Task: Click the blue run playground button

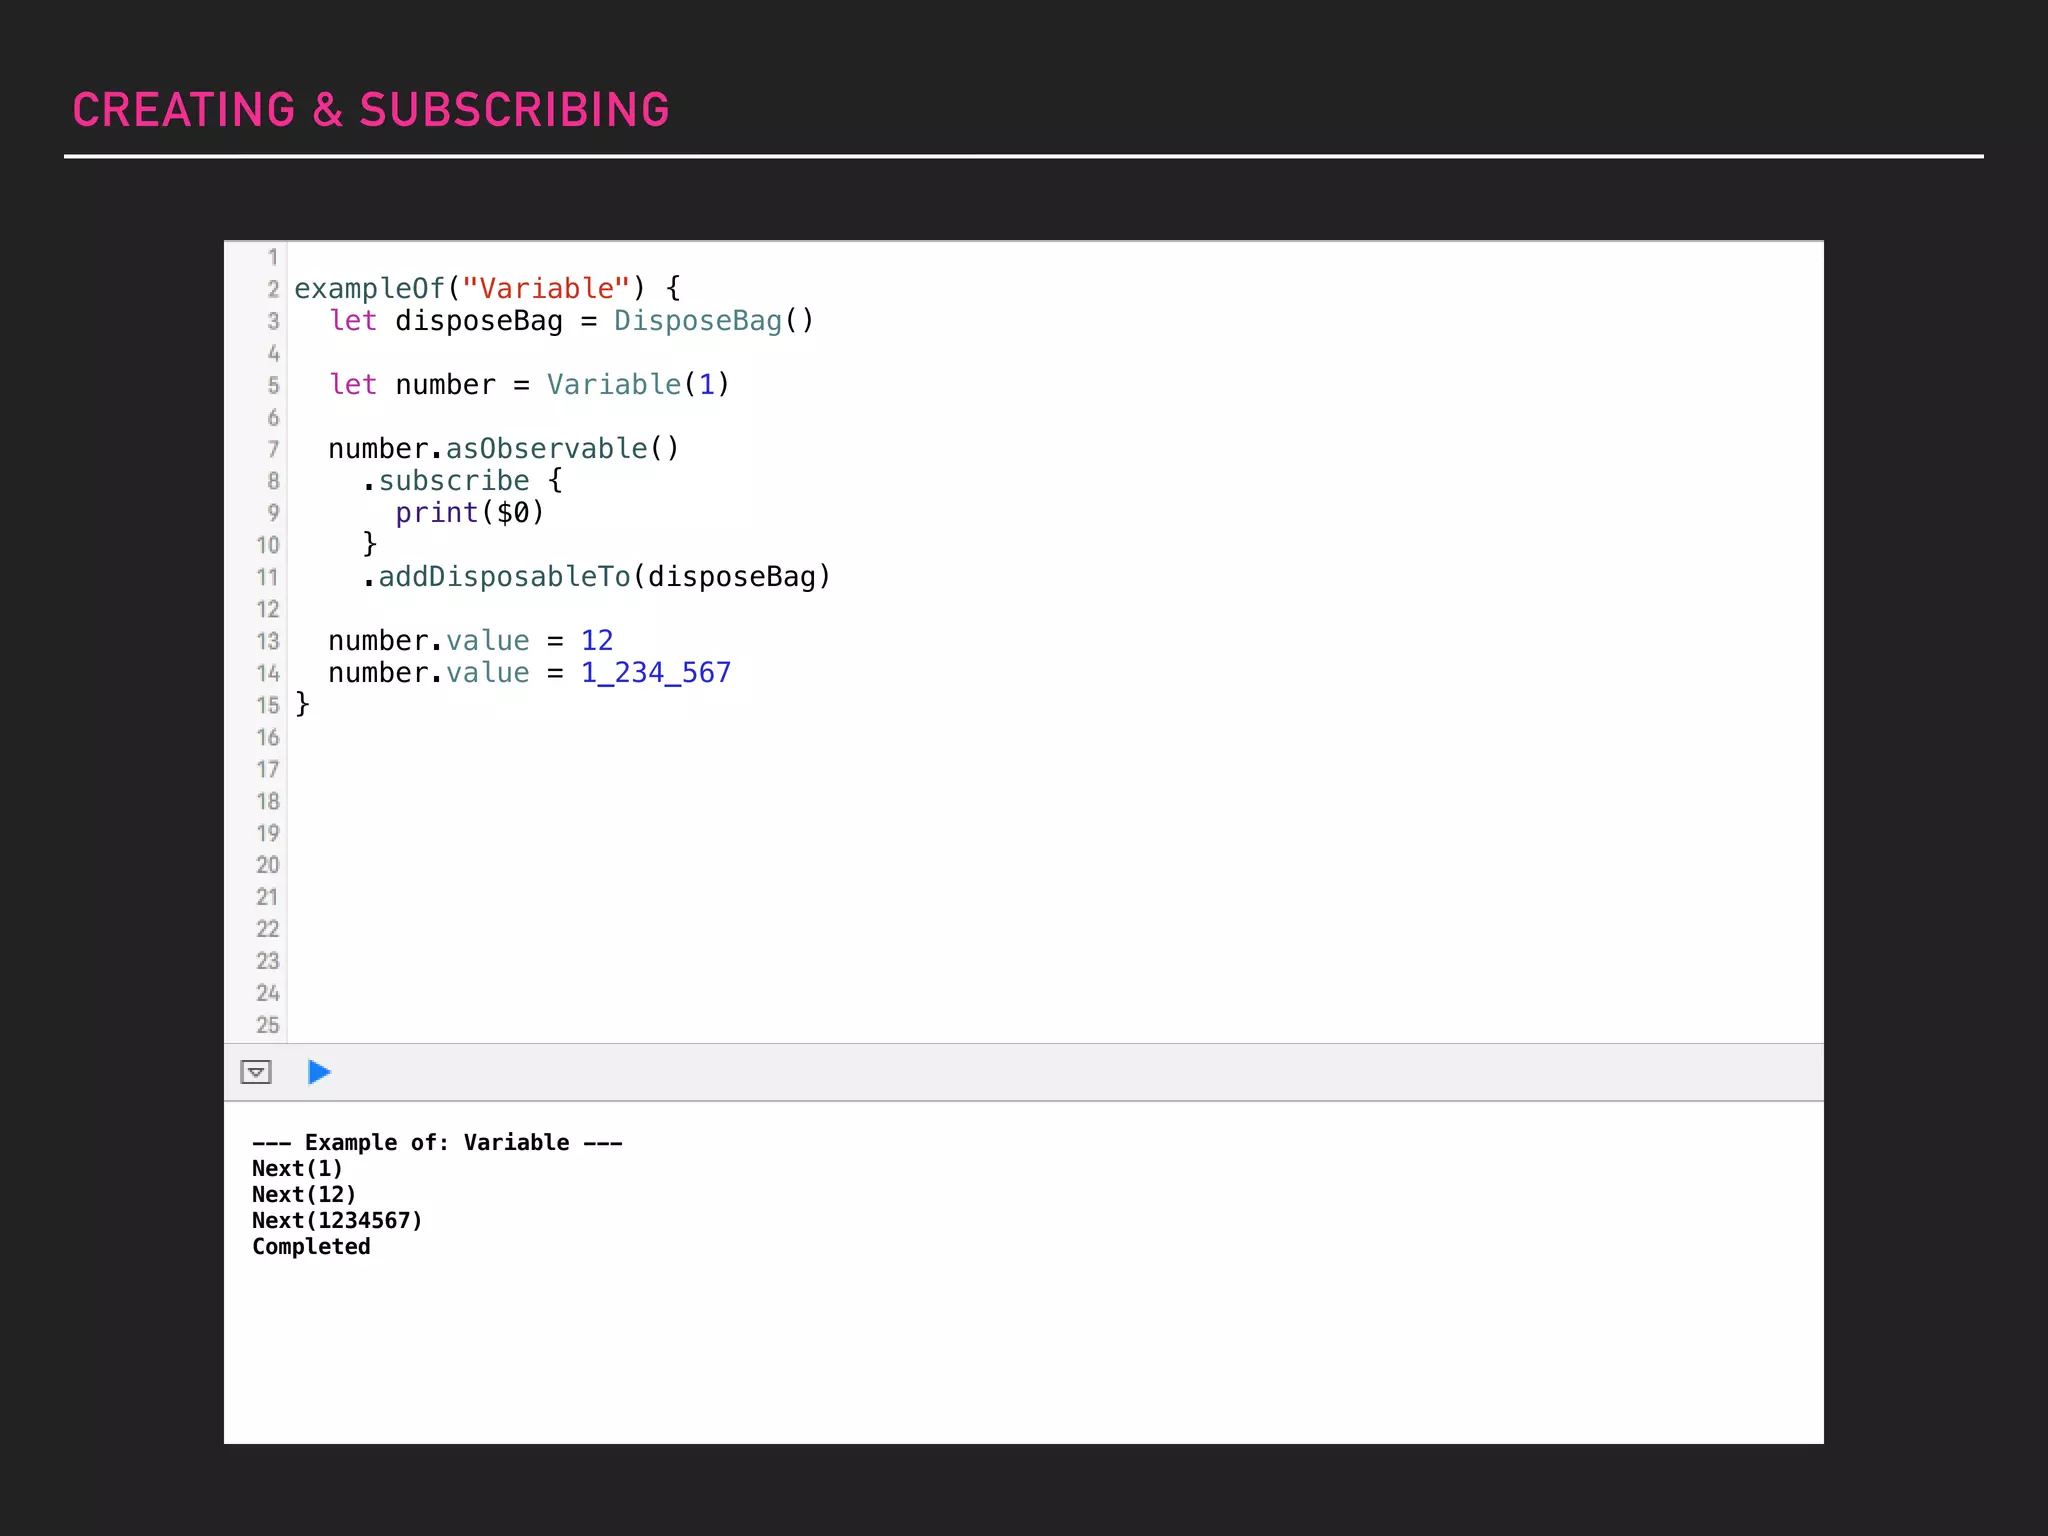Action: pos(319,1072)
